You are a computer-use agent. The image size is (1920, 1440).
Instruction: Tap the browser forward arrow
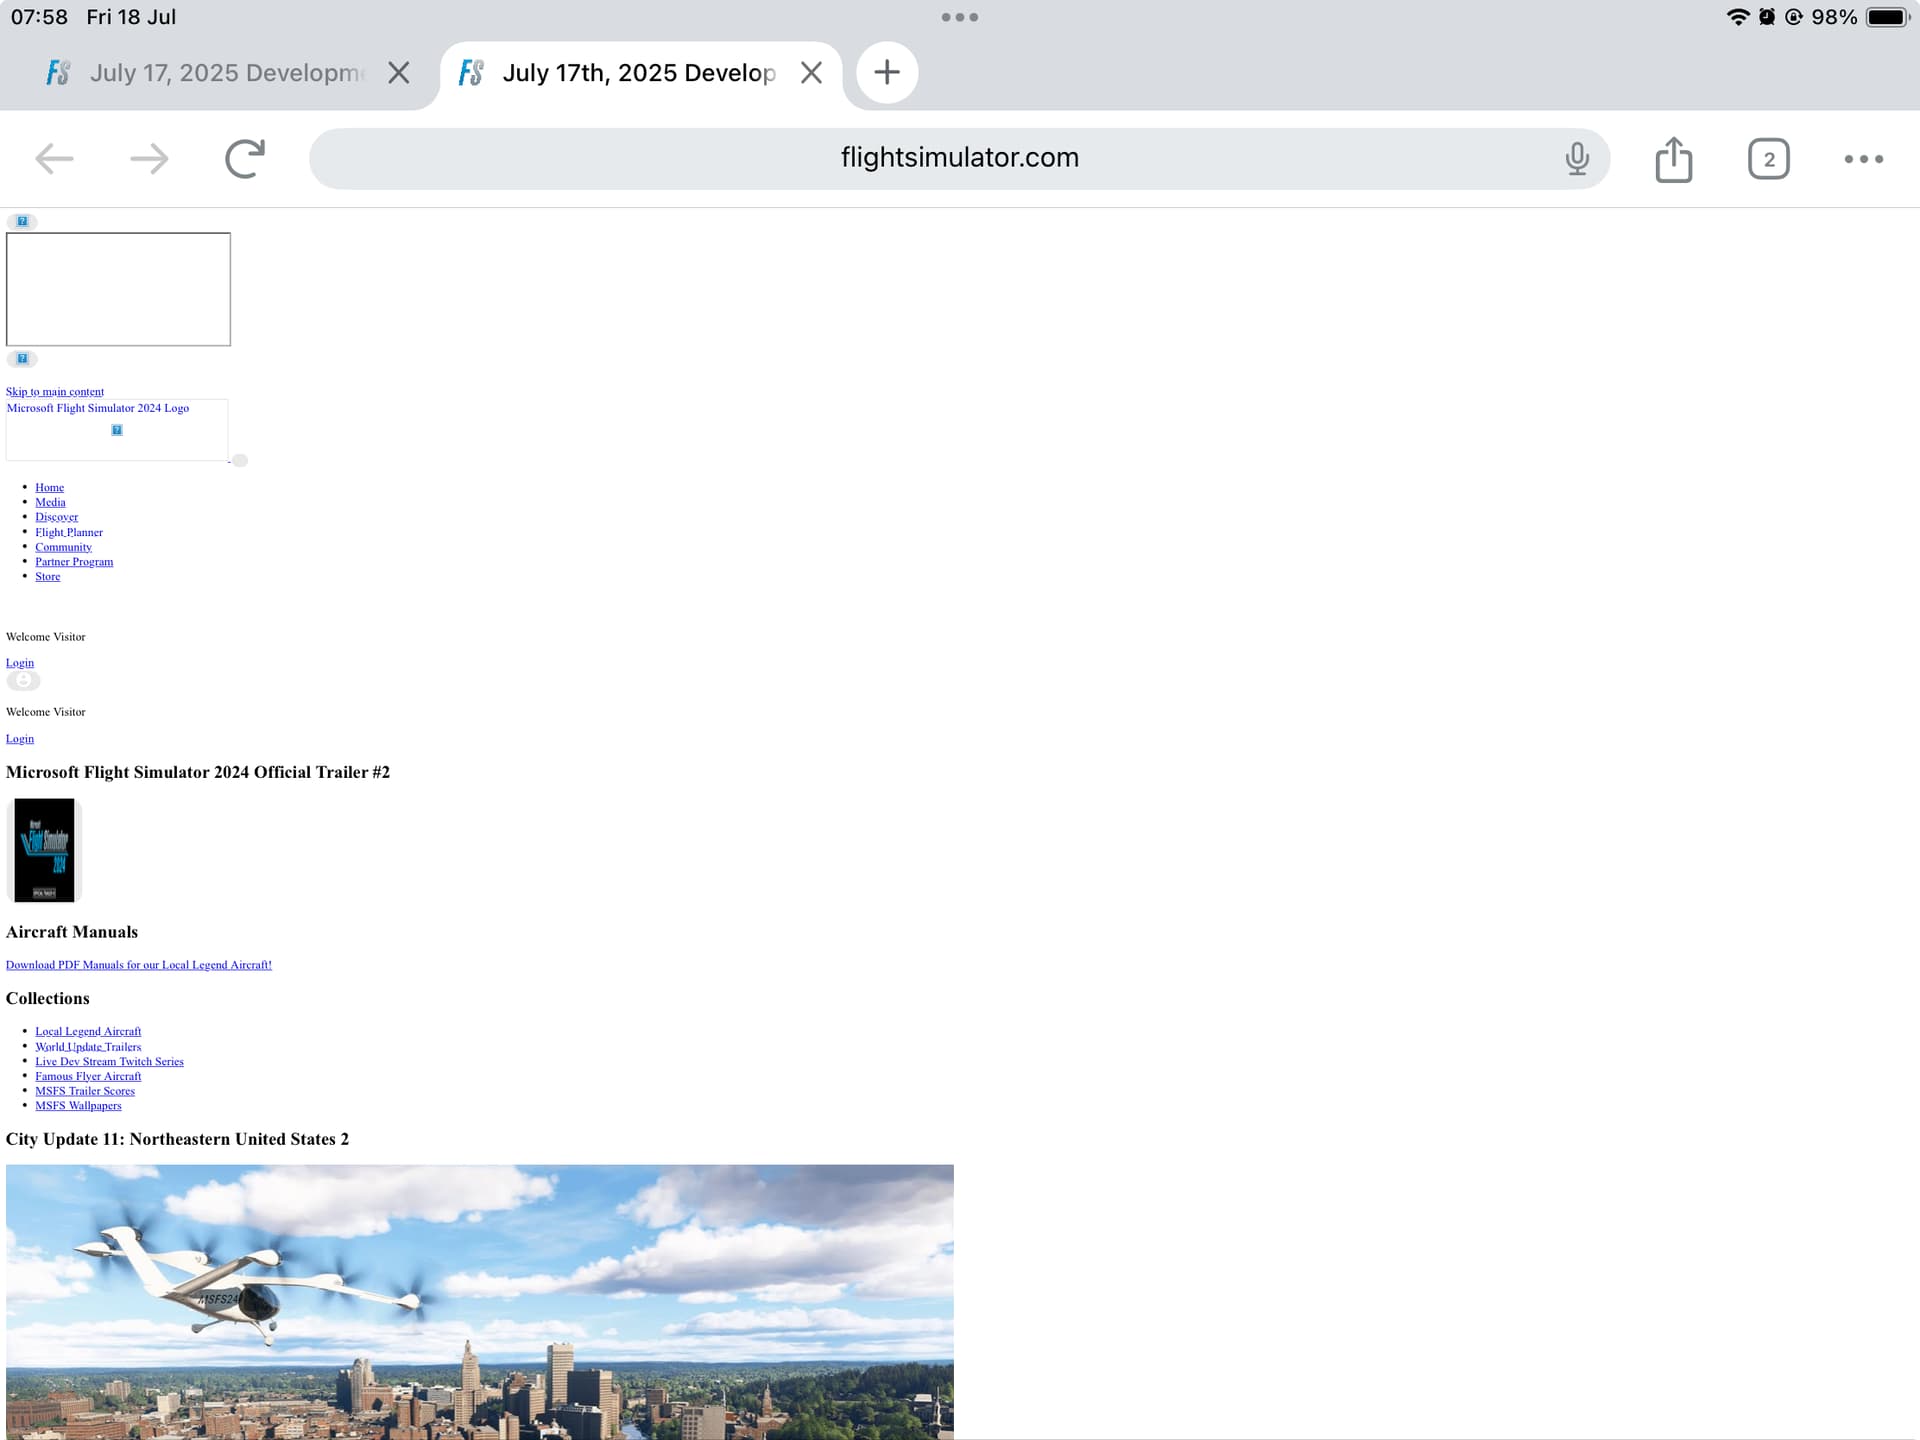149,158
